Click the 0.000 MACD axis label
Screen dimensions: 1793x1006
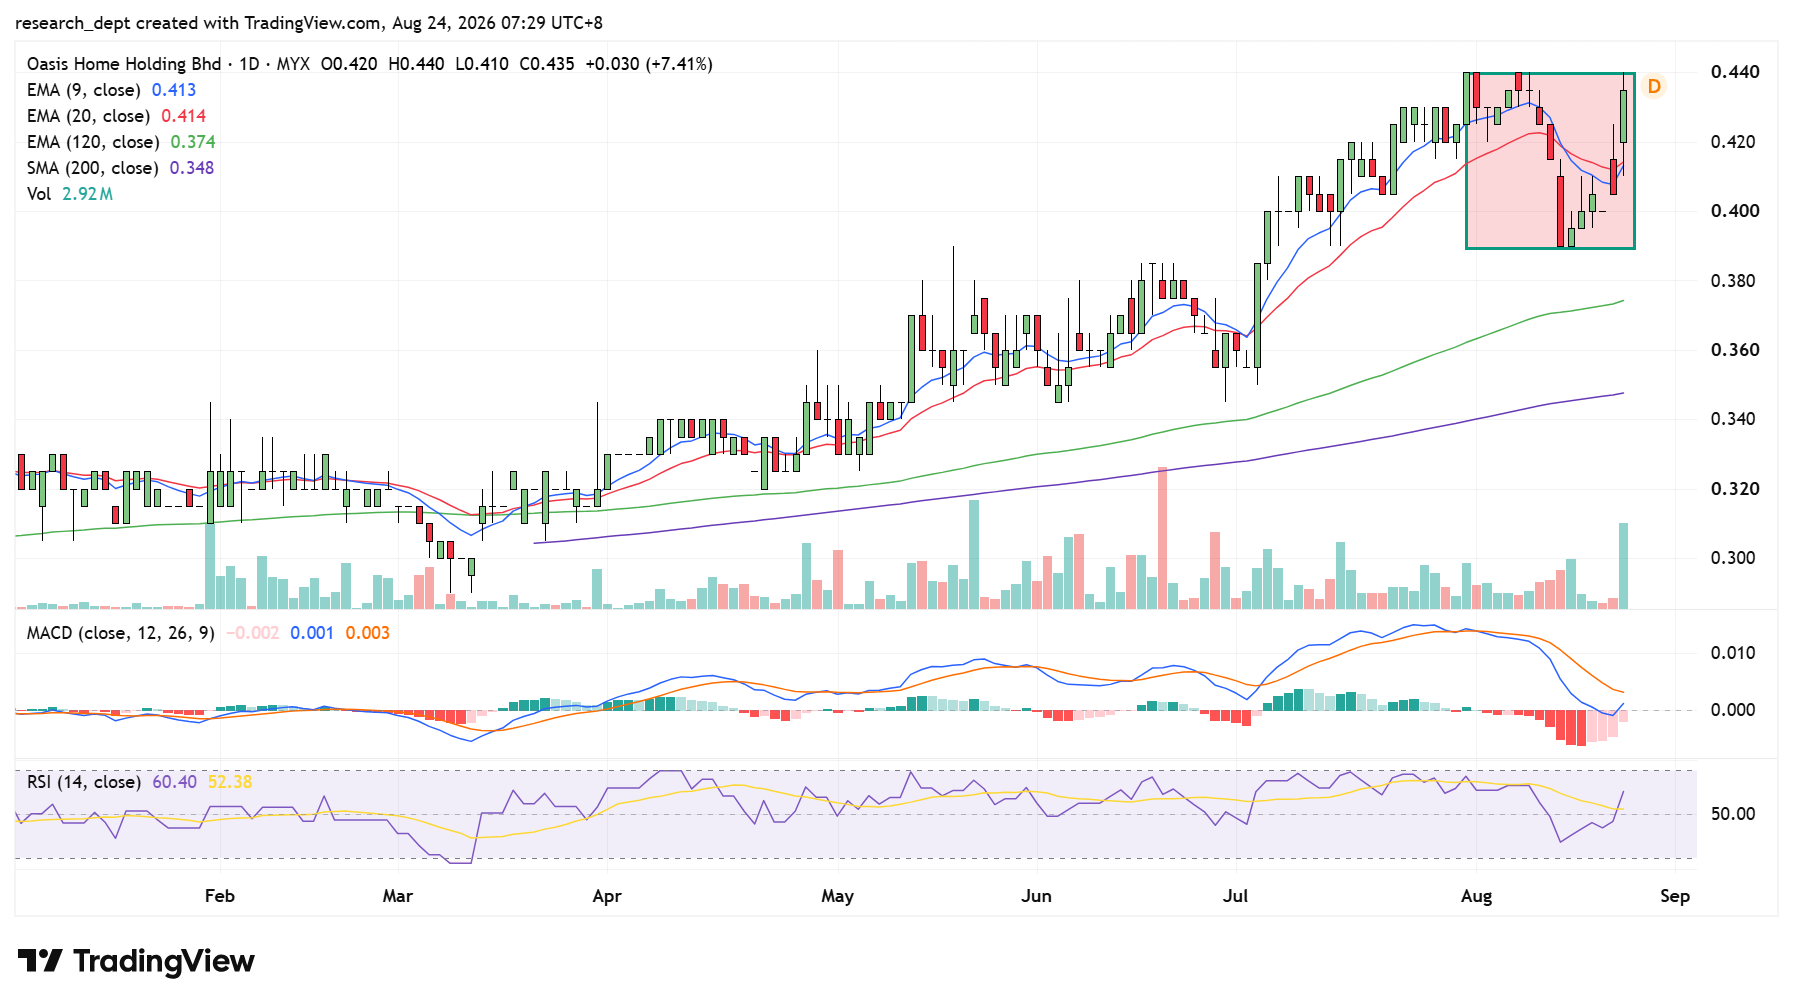click(x=1733, y=710)
